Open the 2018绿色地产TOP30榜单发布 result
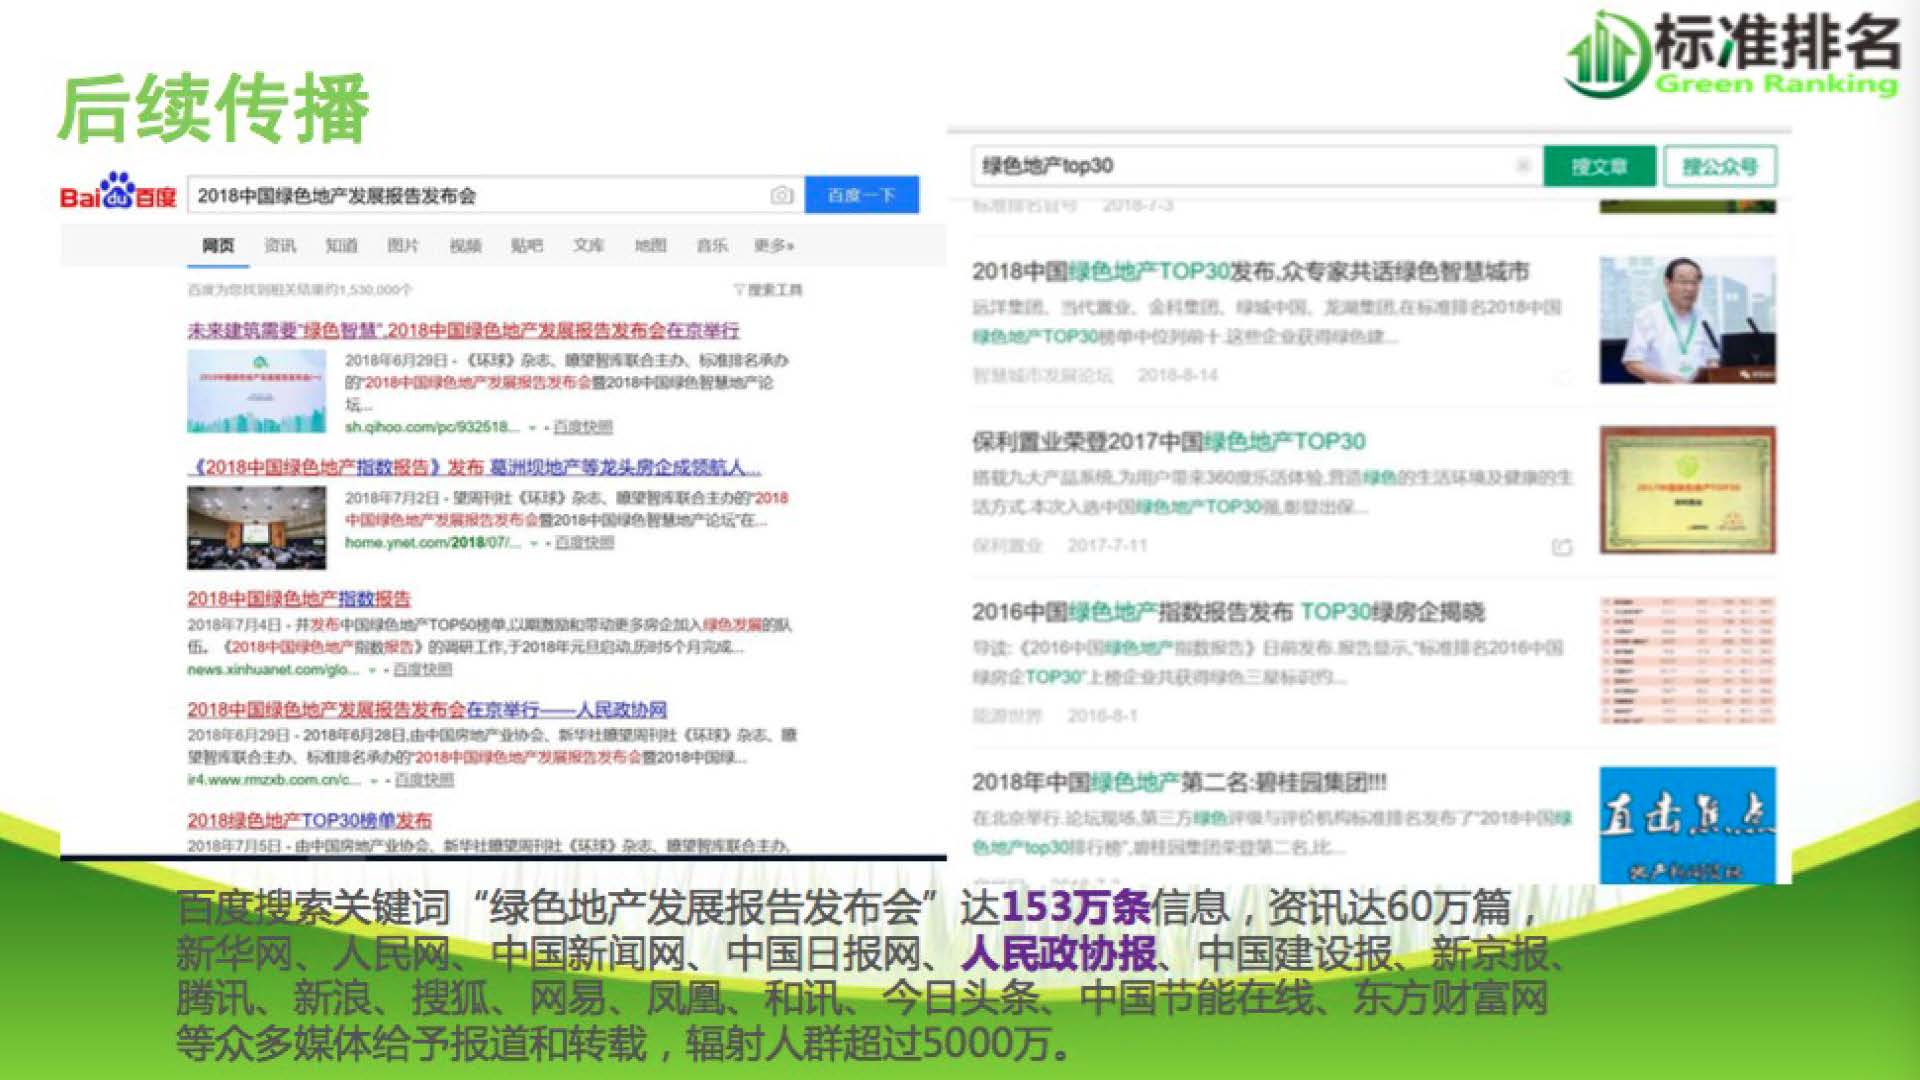This screenshot has height=1080, width=1920. [309, 820]
